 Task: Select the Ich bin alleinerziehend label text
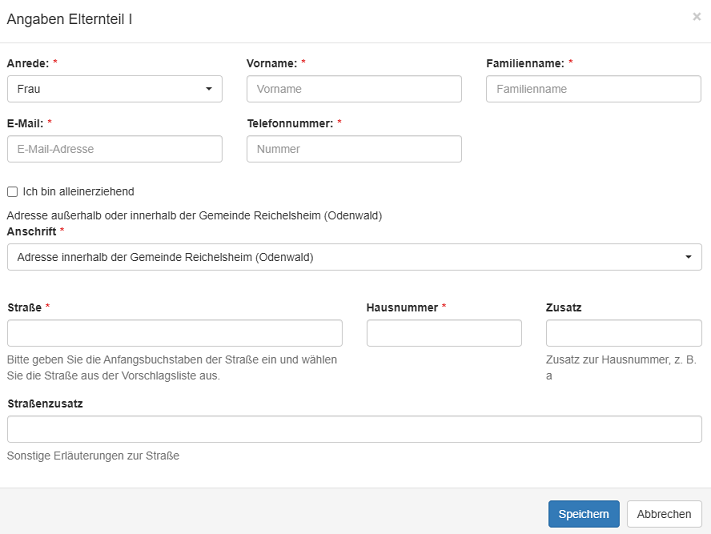(x=78, y=192)
